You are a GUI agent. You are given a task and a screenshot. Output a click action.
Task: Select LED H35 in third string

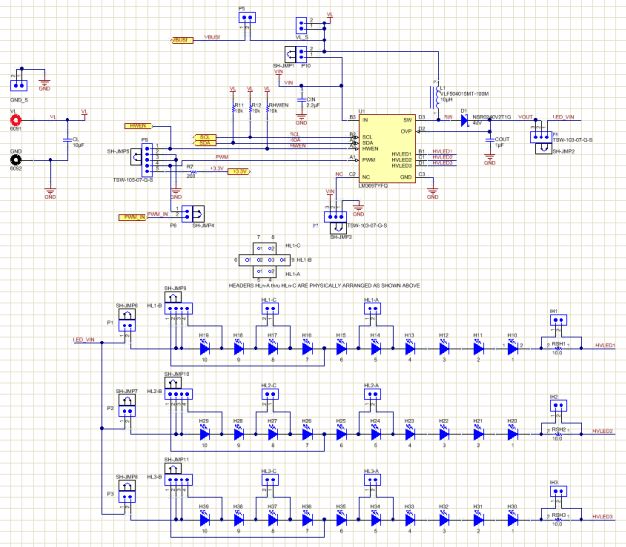(341, 520)
